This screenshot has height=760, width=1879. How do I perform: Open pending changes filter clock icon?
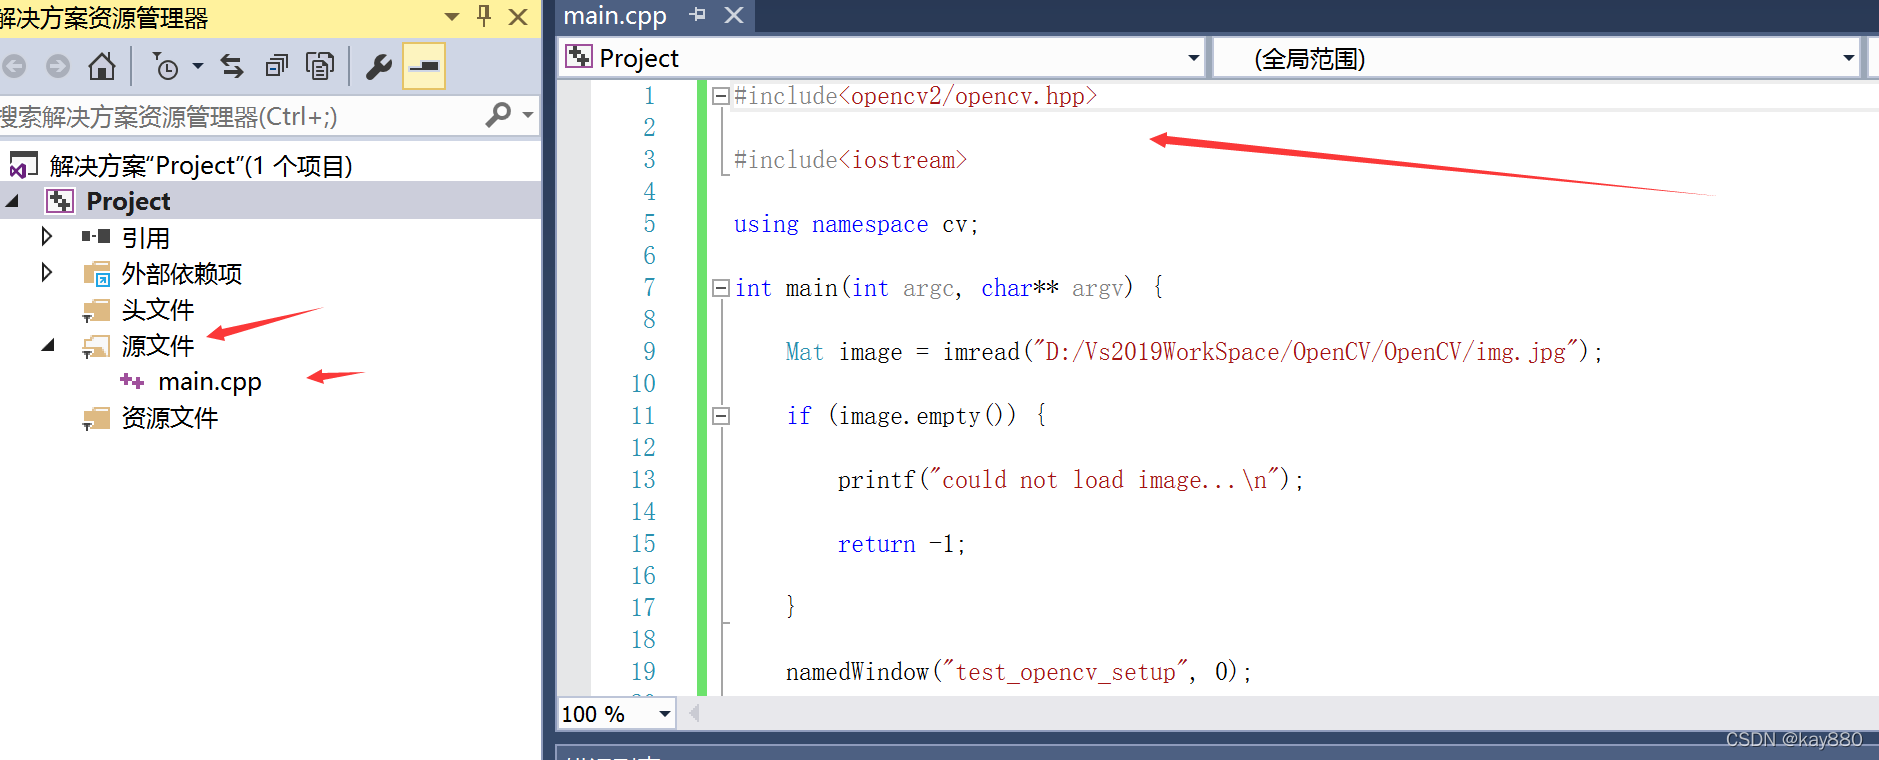pyautogui.click(x=166, y=67)
